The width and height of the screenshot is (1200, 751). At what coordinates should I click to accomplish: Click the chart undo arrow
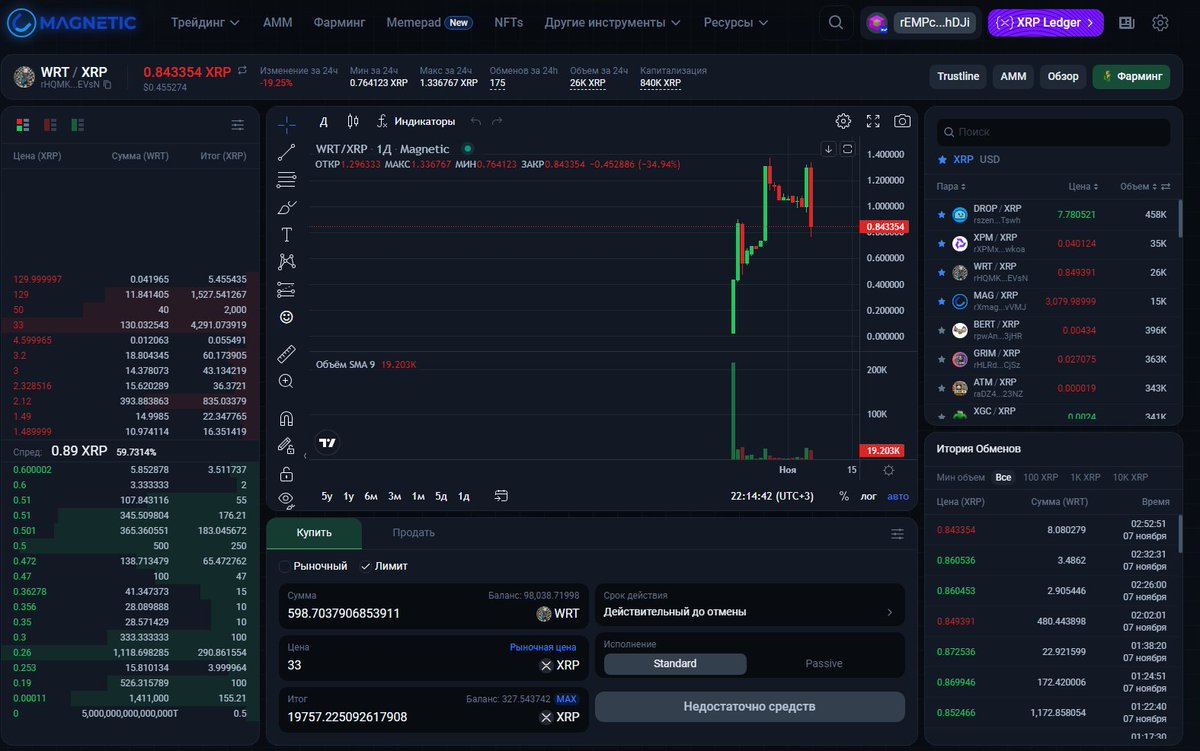476,121
